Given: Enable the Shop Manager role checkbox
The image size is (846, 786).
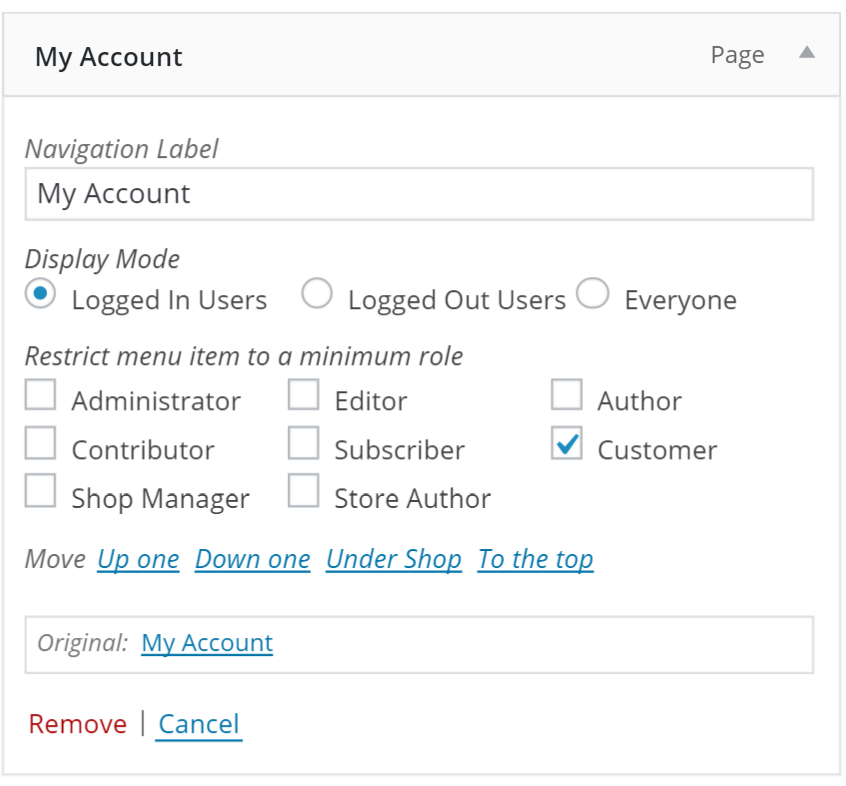Looking at the screenshot, I should click(x=41, y=492).
